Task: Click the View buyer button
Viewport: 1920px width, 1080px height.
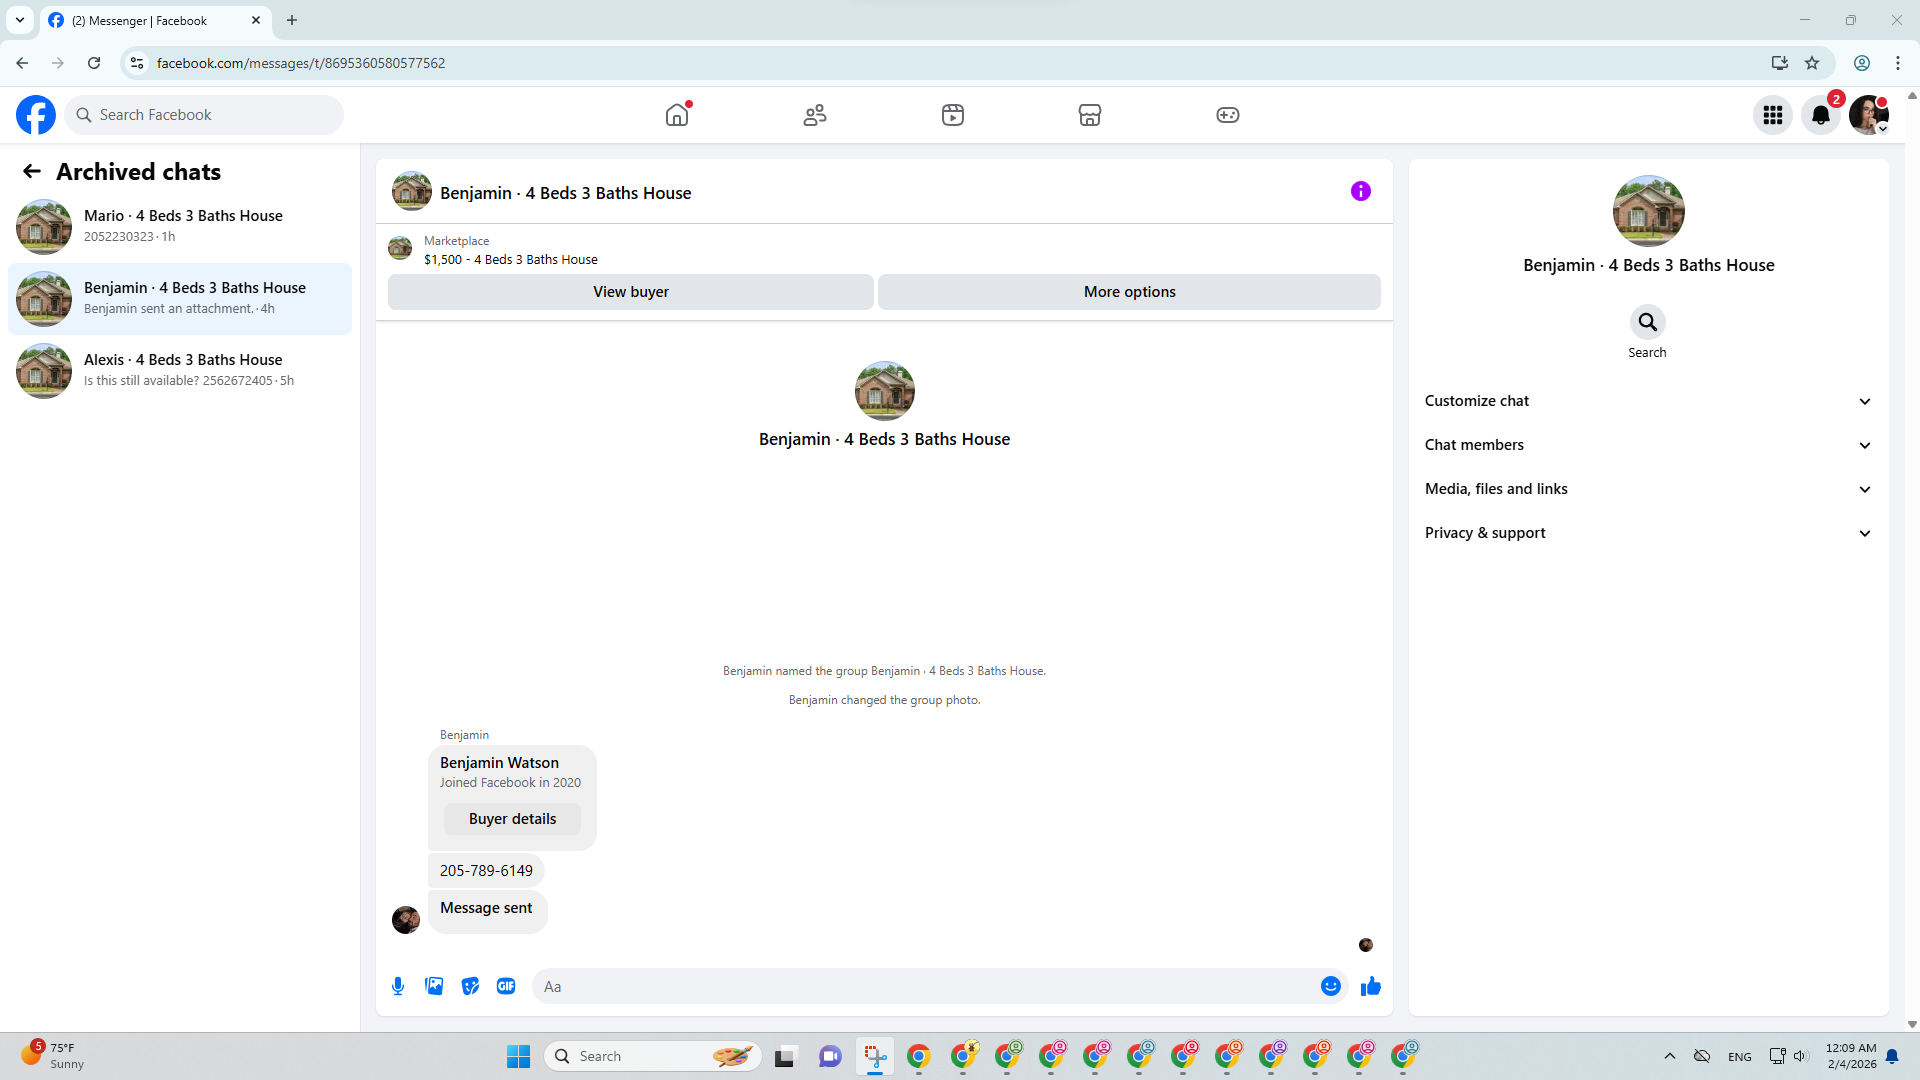Action: [x=630, y=292]
